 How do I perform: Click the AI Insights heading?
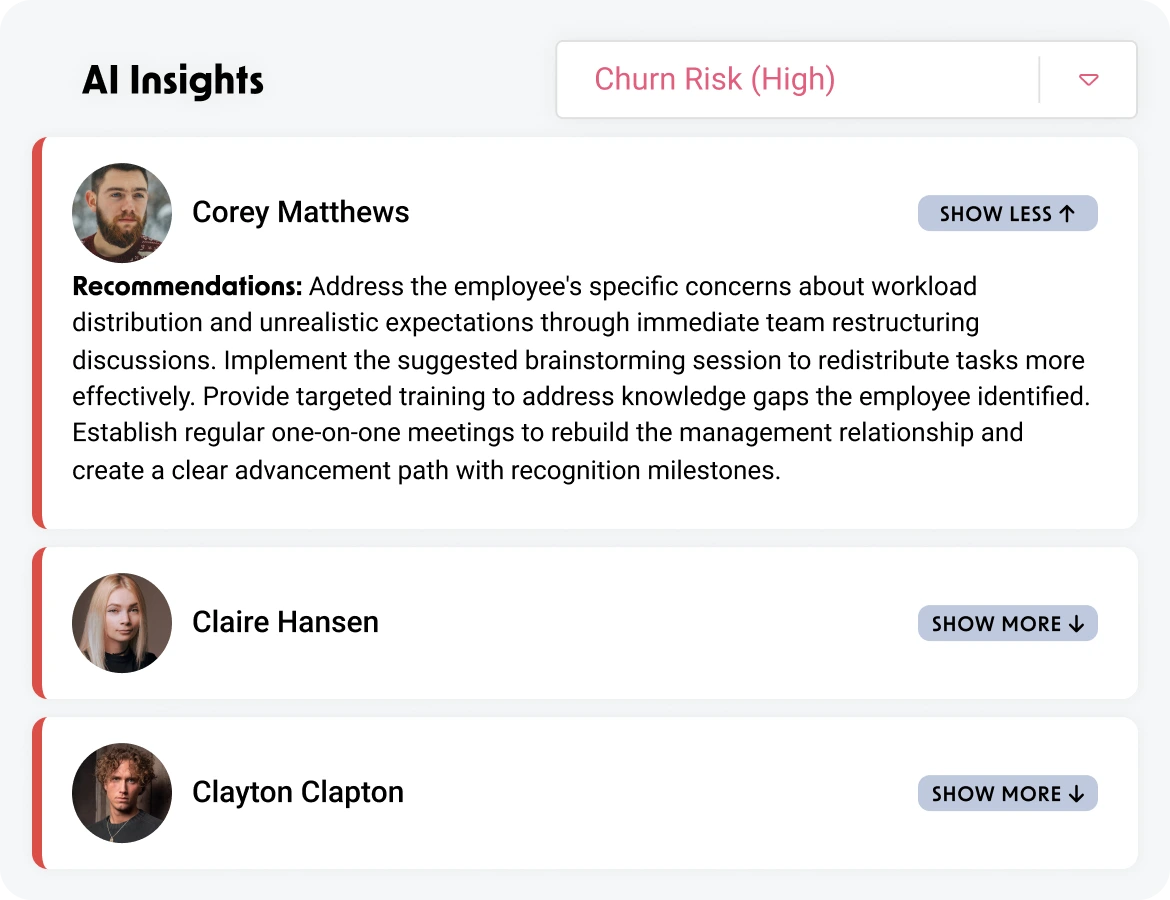172,81
